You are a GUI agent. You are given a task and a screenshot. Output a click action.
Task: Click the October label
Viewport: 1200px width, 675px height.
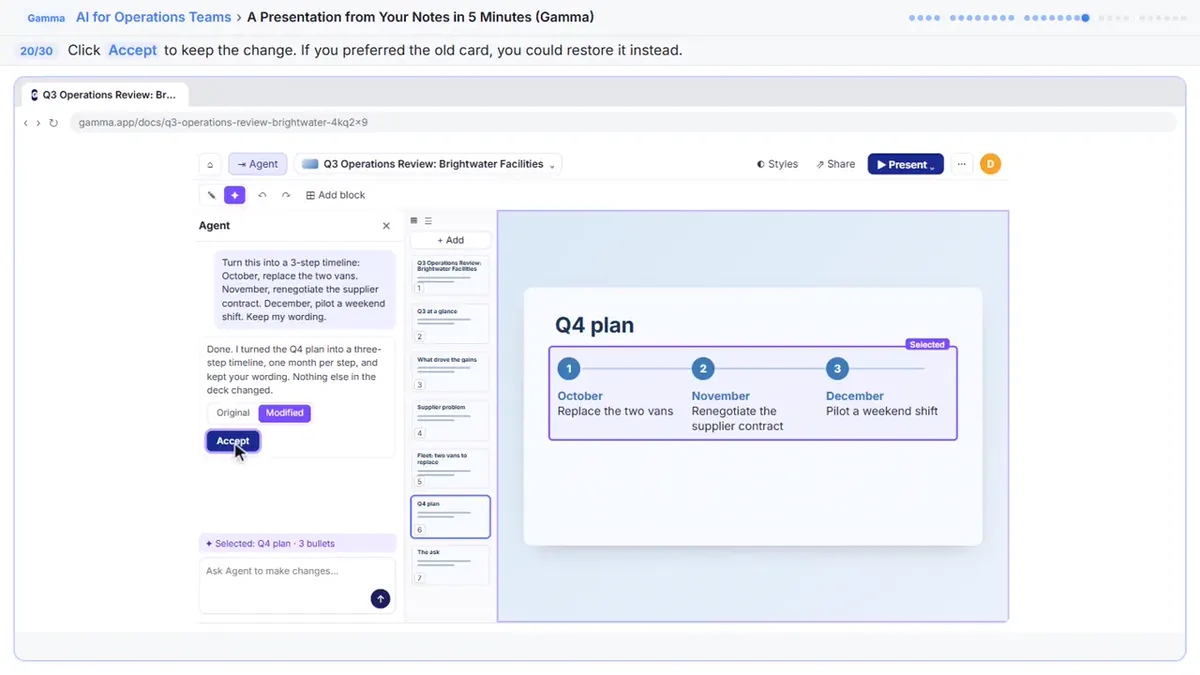pyautogui.click(x=580, y=396)
